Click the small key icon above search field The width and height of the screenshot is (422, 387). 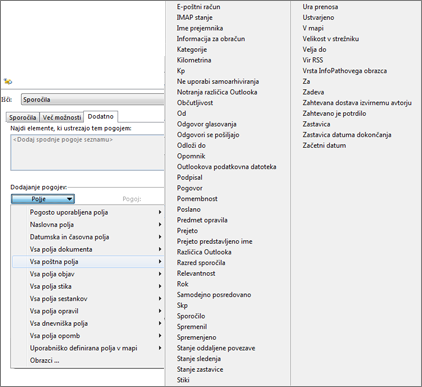8,81
